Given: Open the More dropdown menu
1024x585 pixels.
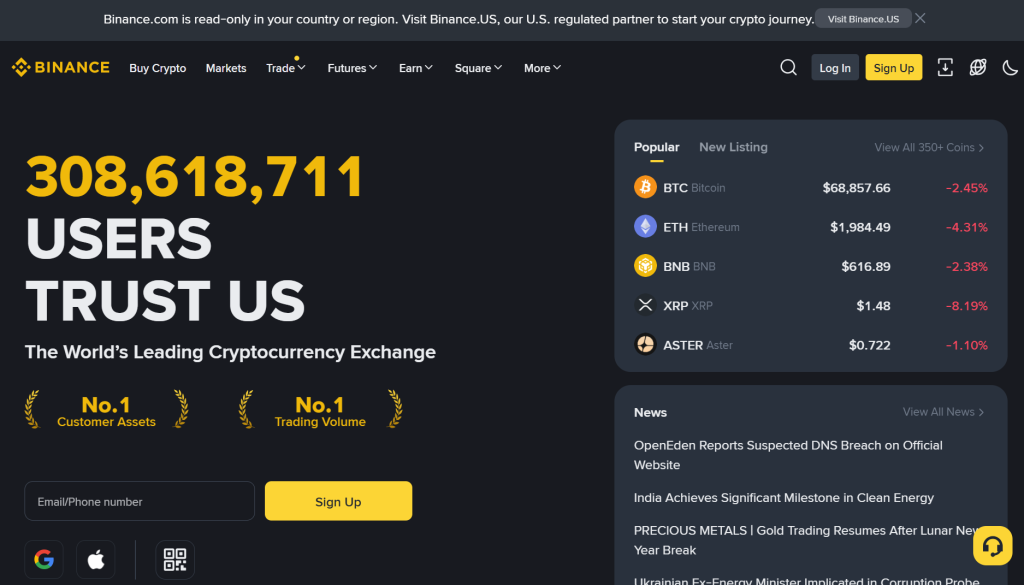Looking at the screenshot, I should 542,68.
